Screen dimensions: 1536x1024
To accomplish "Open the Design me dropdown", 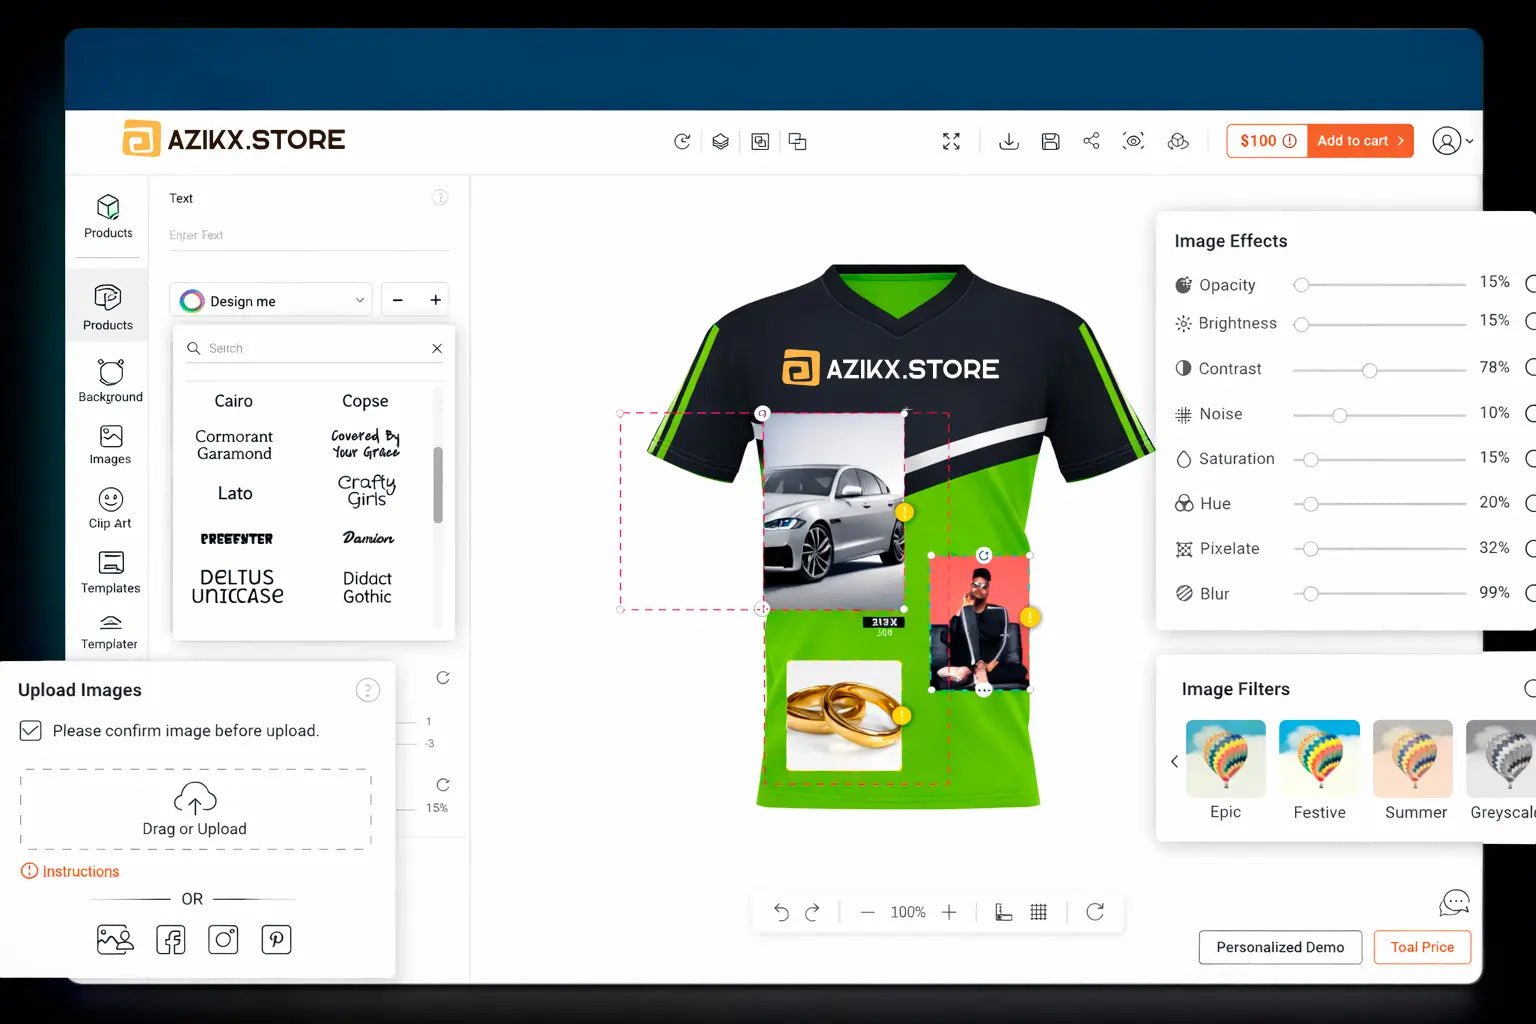I will click(x=270, y=299).
